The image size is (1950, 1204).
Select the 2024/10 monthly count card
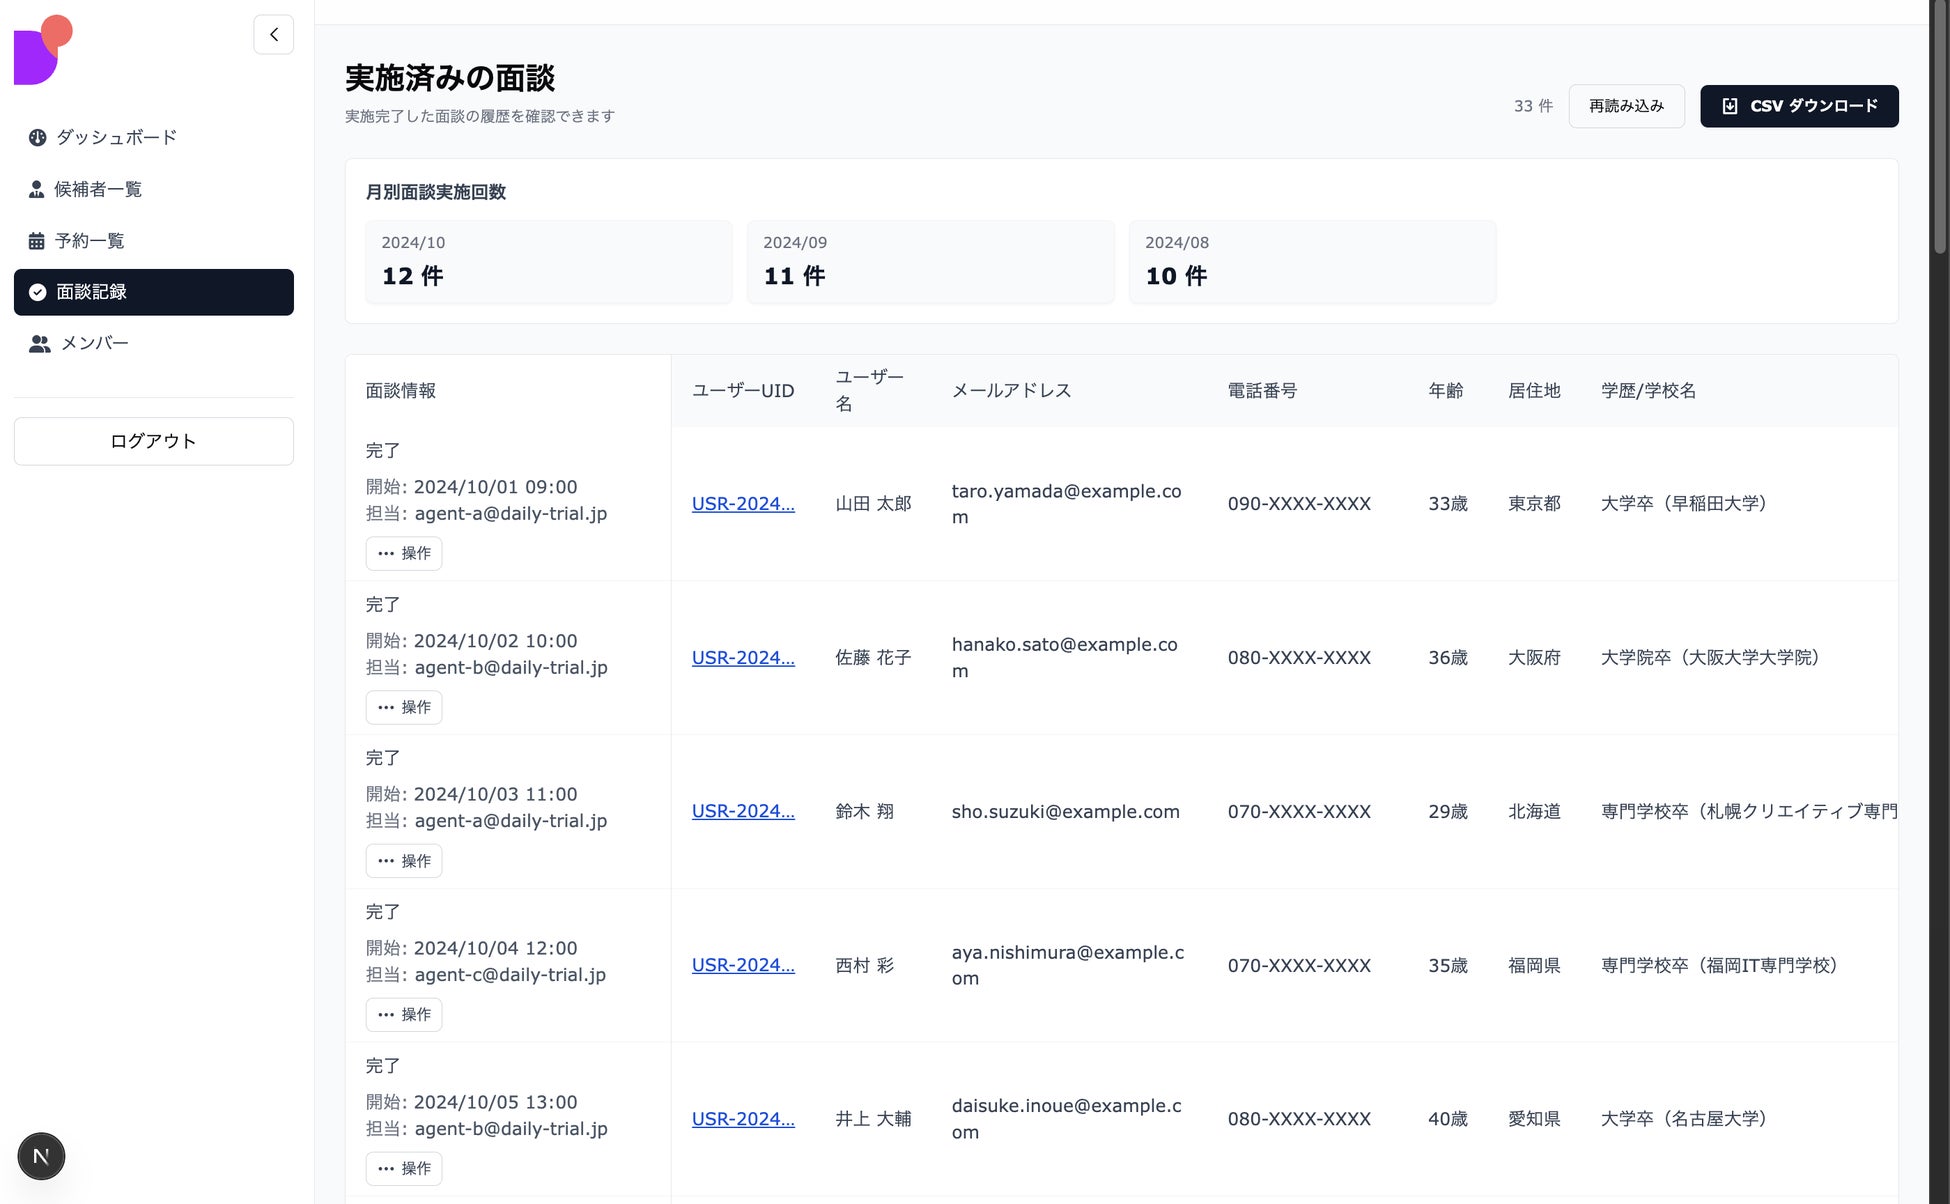[548, 261]
